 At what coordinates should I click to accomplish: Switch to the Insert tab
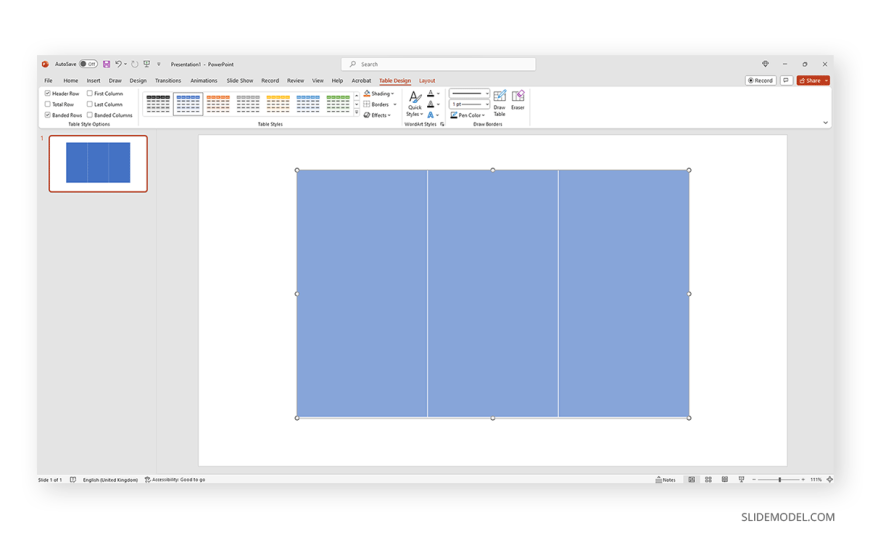coord(93,80)
